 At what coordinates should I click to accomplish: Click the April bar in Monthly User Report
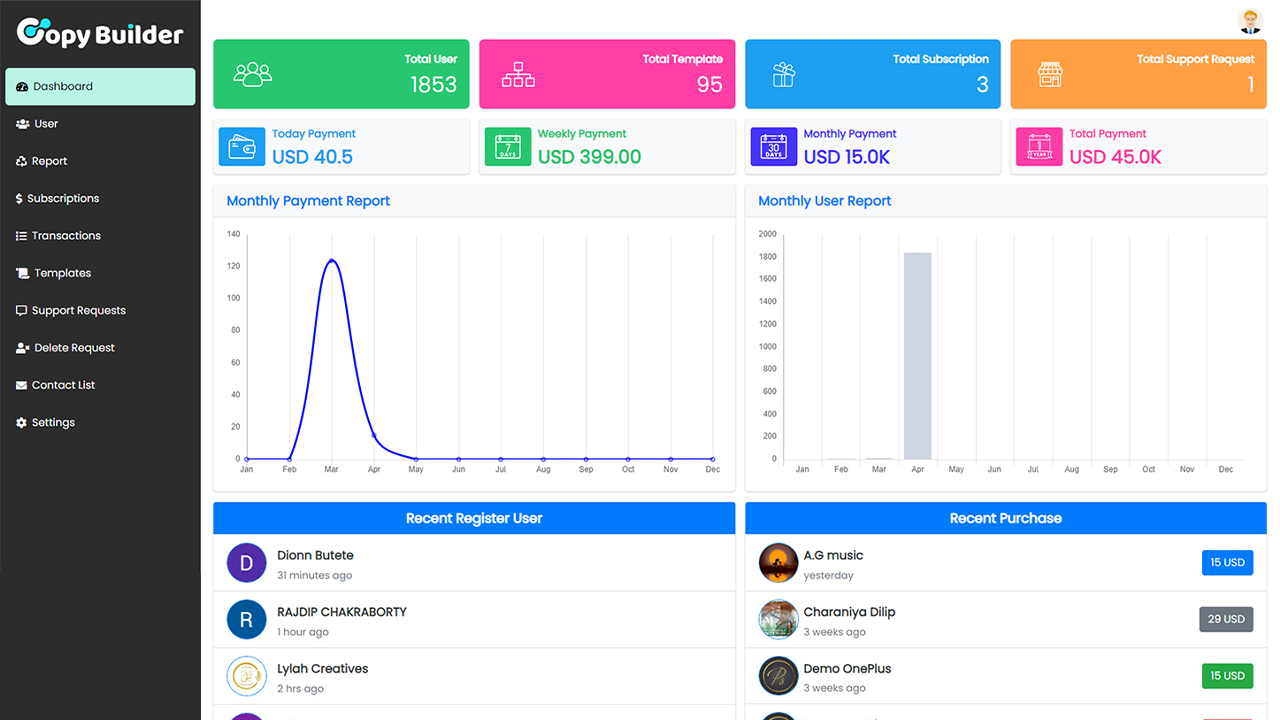[x=917, y=355]
